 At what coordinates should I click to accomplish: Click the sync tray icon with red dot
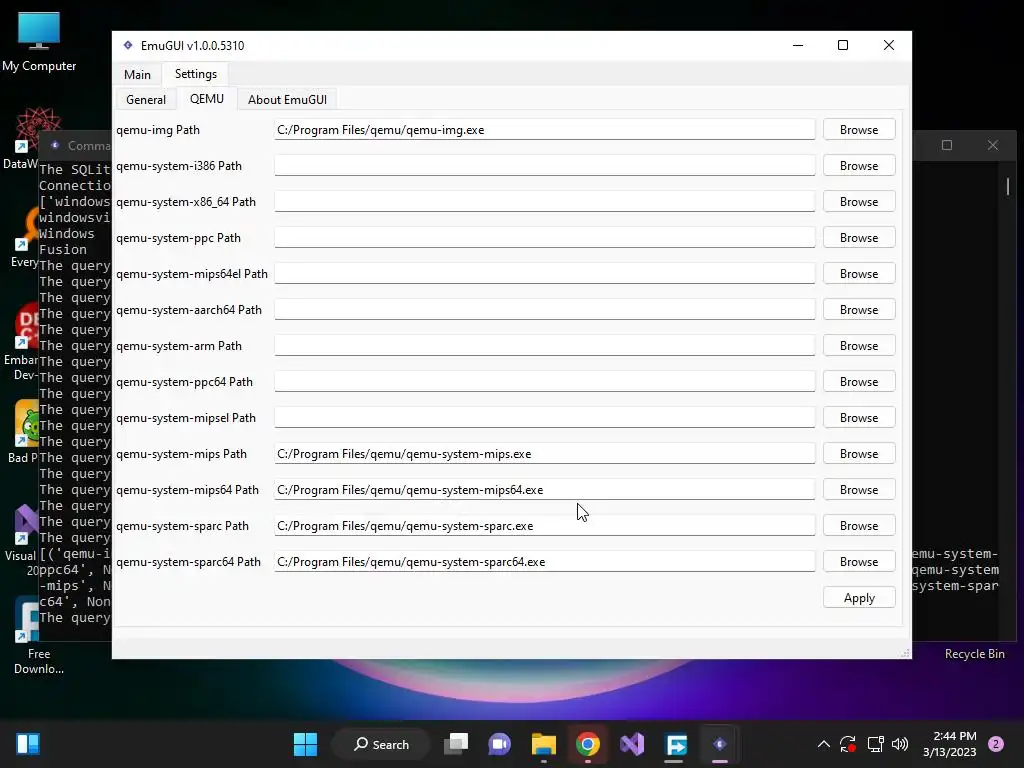pos(848,744)
